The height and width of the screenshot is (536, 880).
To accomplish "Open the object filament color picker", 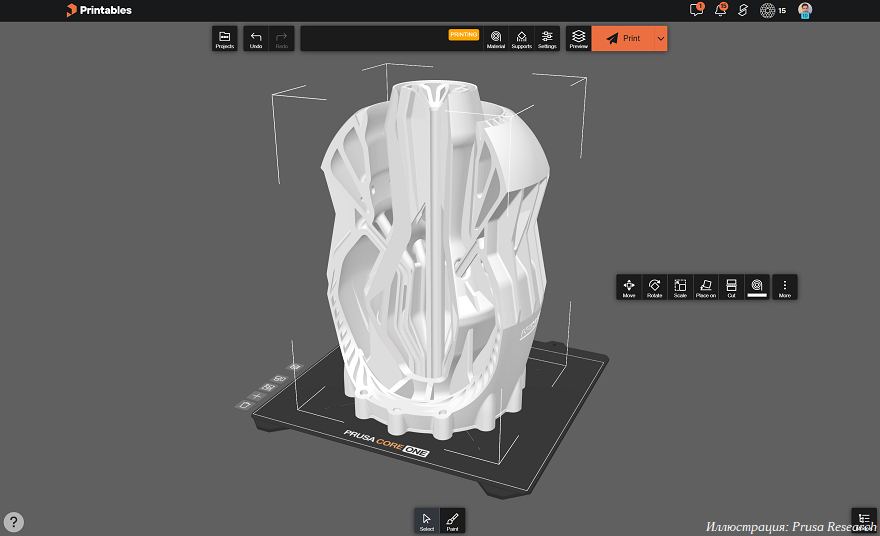I will [757, 287].
